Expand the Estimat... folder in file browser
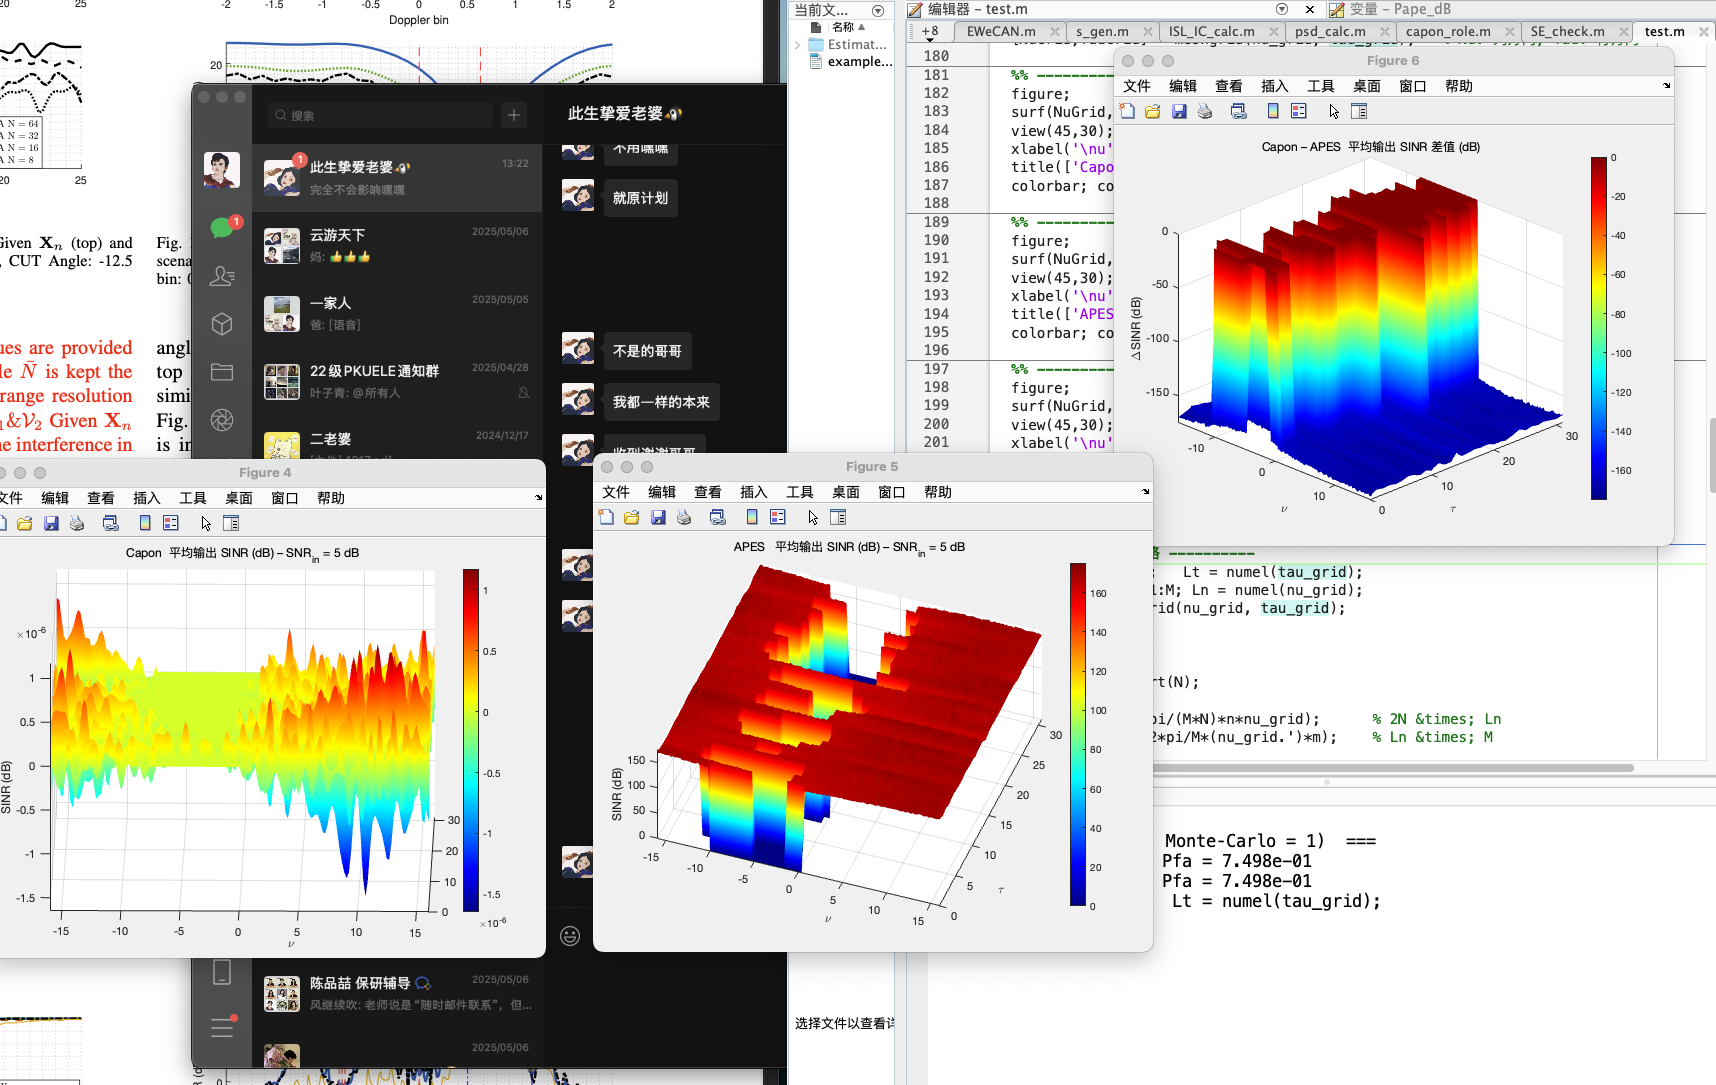 pyautogui.click(x=798, y=45)
